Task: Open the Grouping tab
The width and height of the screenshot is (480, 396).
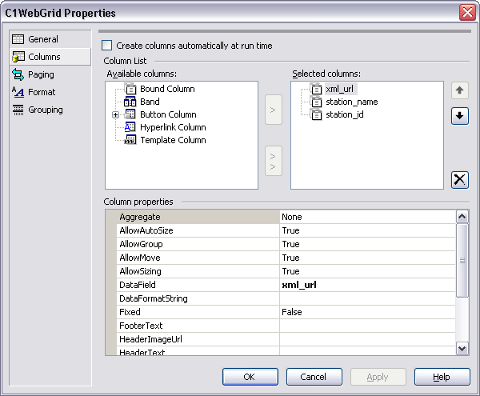Action: click(50, 110)
